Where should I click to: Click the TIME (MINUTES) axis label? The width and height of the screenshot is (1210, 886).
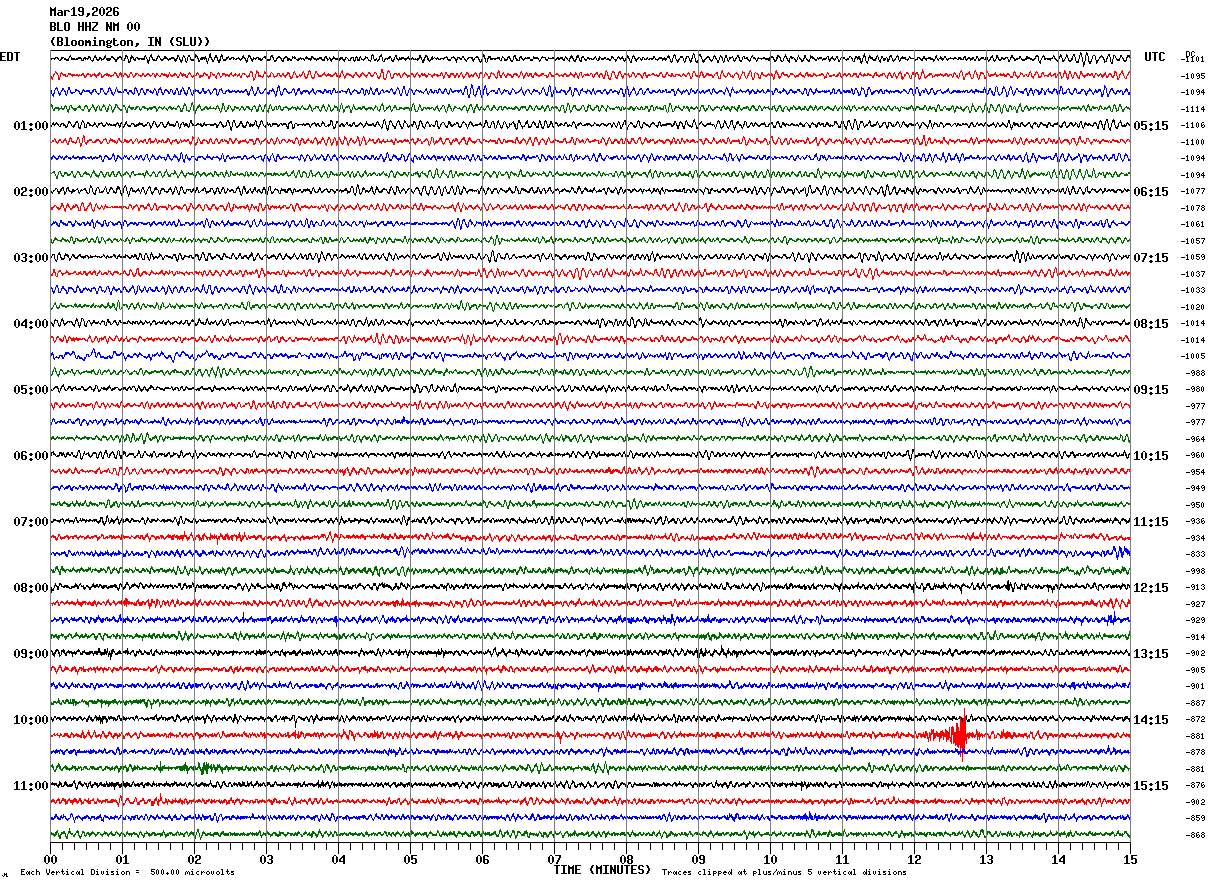coord(602,870)
